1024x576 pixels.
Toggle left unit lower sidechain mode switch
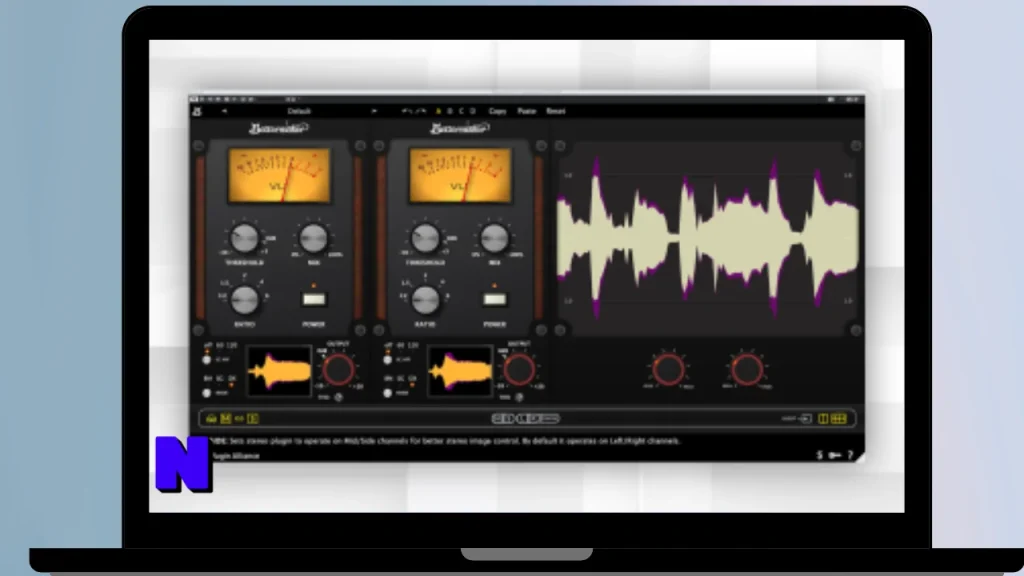tap(207, 393)
